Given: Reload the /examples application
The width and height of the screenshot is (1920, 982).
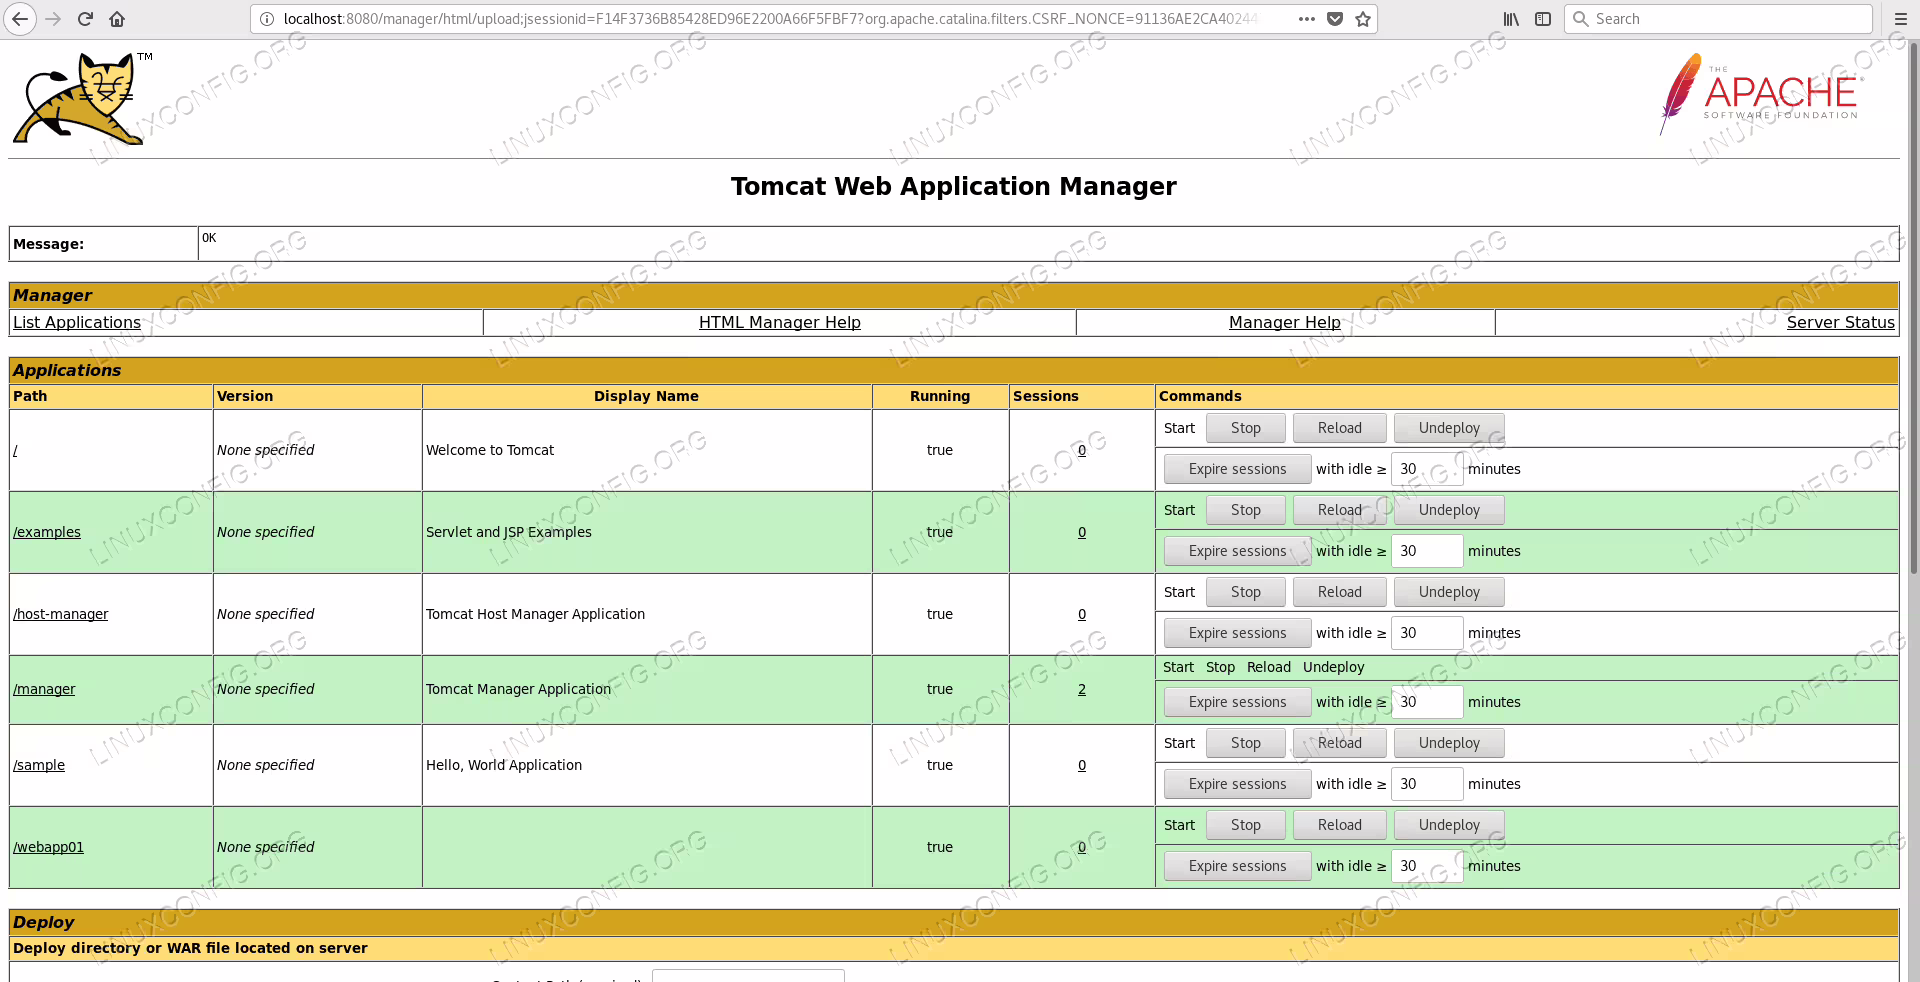Looking at the screenshot, I should click(1340, 510).
